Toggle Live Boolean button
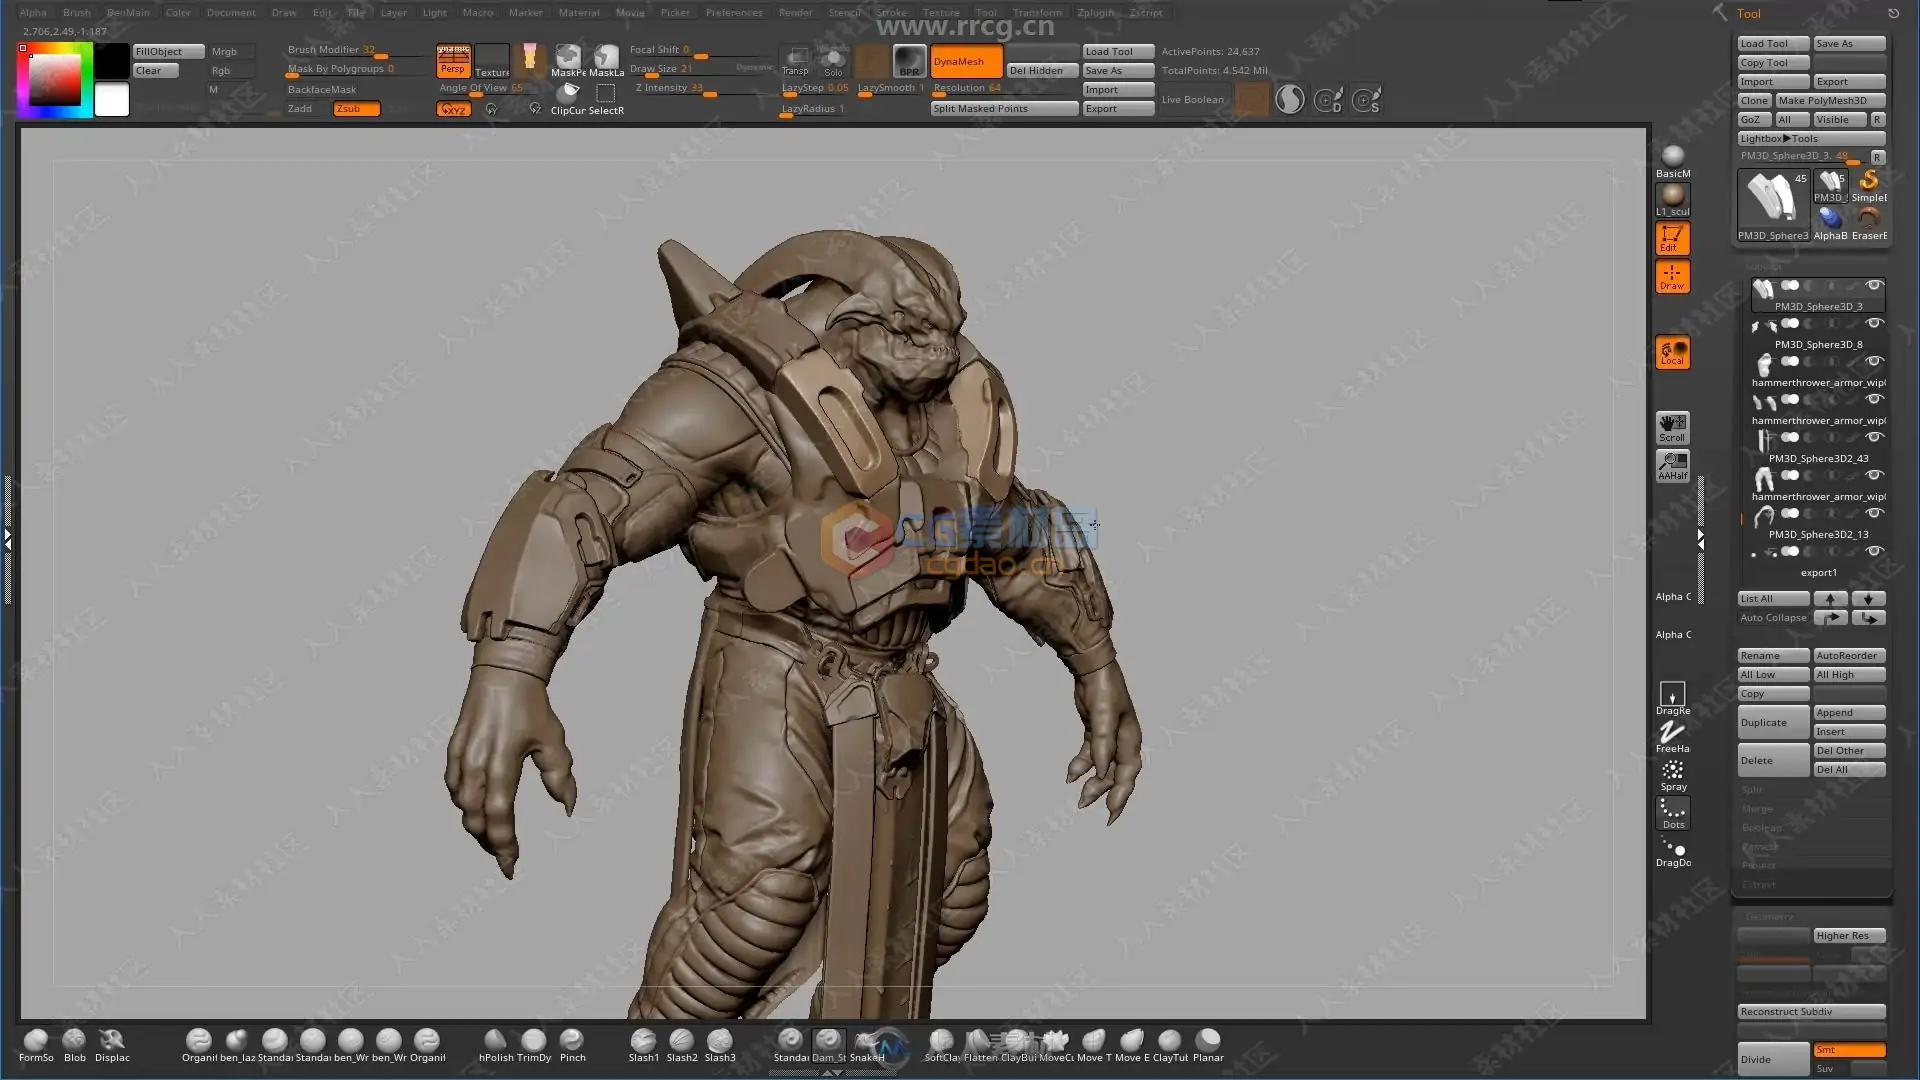 click(1191, 99)
